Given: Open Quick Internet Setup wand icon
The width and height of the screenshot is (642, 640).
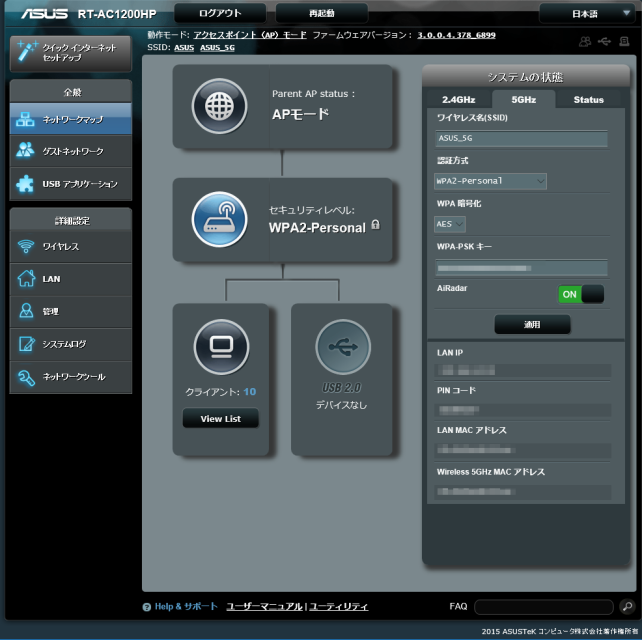Looking at the screenshot, I should (x=27, y=52).
